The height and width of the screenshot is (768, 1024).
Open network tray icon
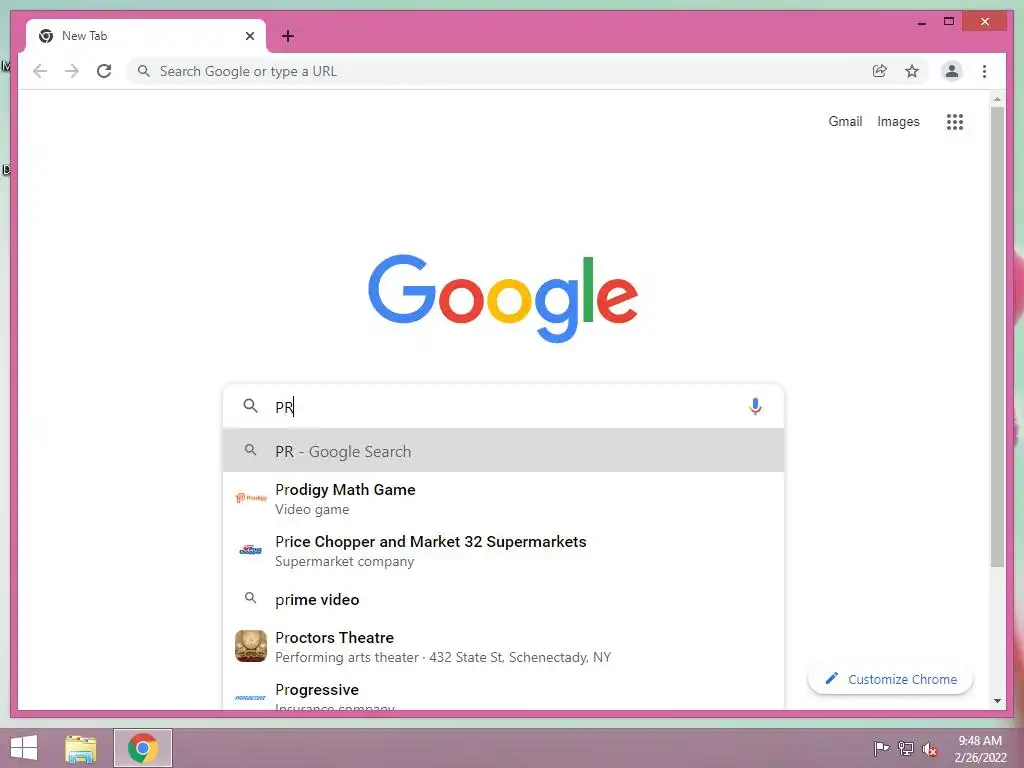pyautogui.click(x=906, y=749)
